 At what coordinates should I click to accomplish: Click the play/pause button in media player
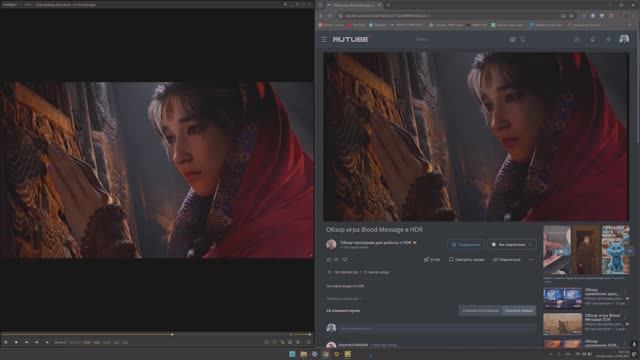click(x=6, y=342)
